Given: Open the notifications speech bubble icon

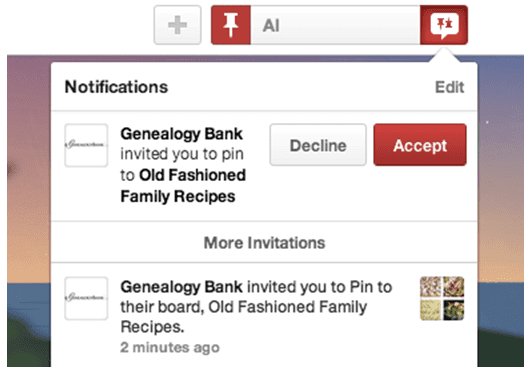Looking at the screenshot, I should click(444, 25).
